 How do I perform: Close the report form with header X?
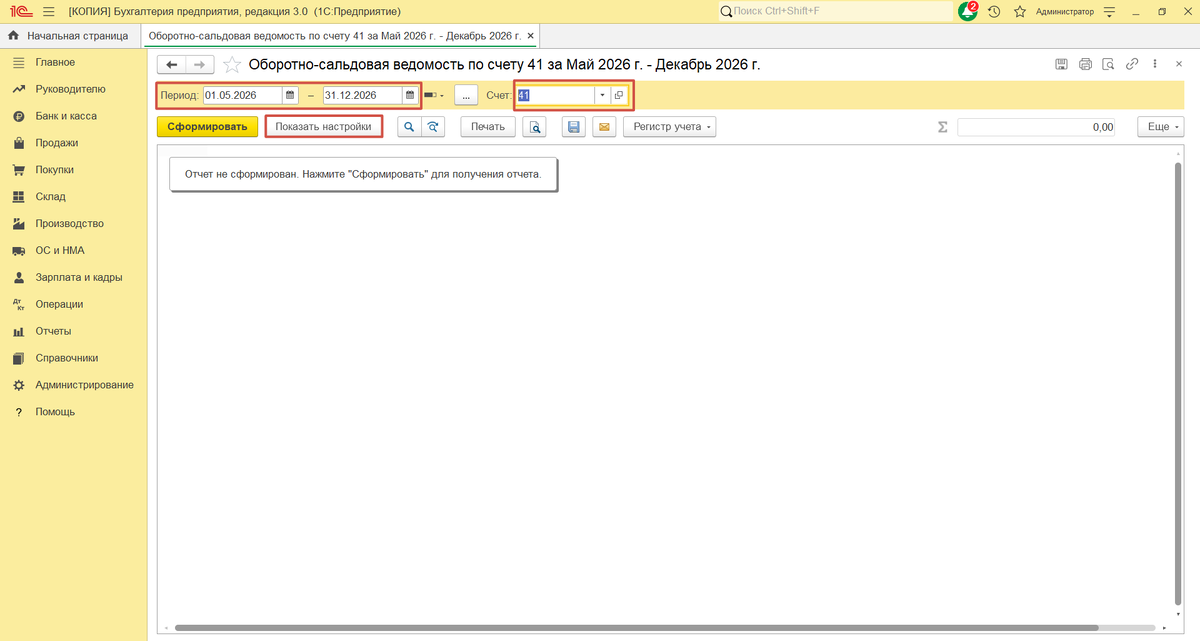coord(1177,64)
